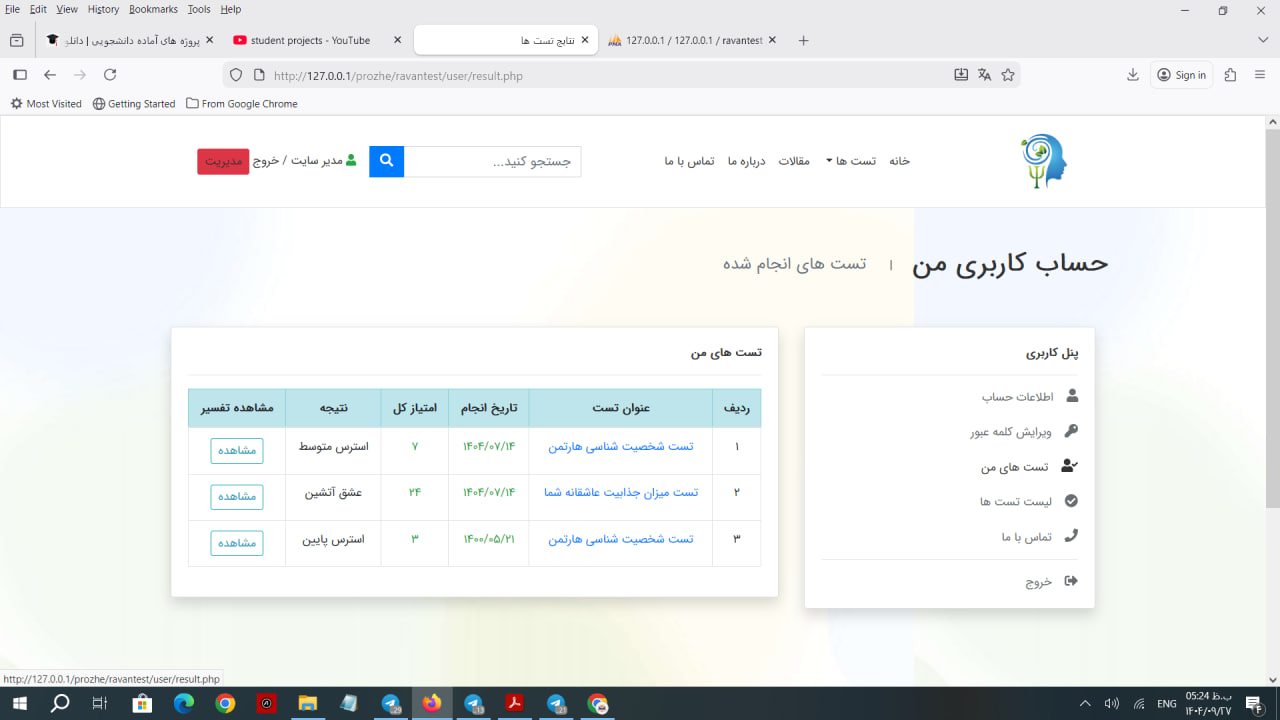The image size is (1280, 720).
Task: Click the Firefox bookmark star icon
Action: click(x=1008, y=75)
